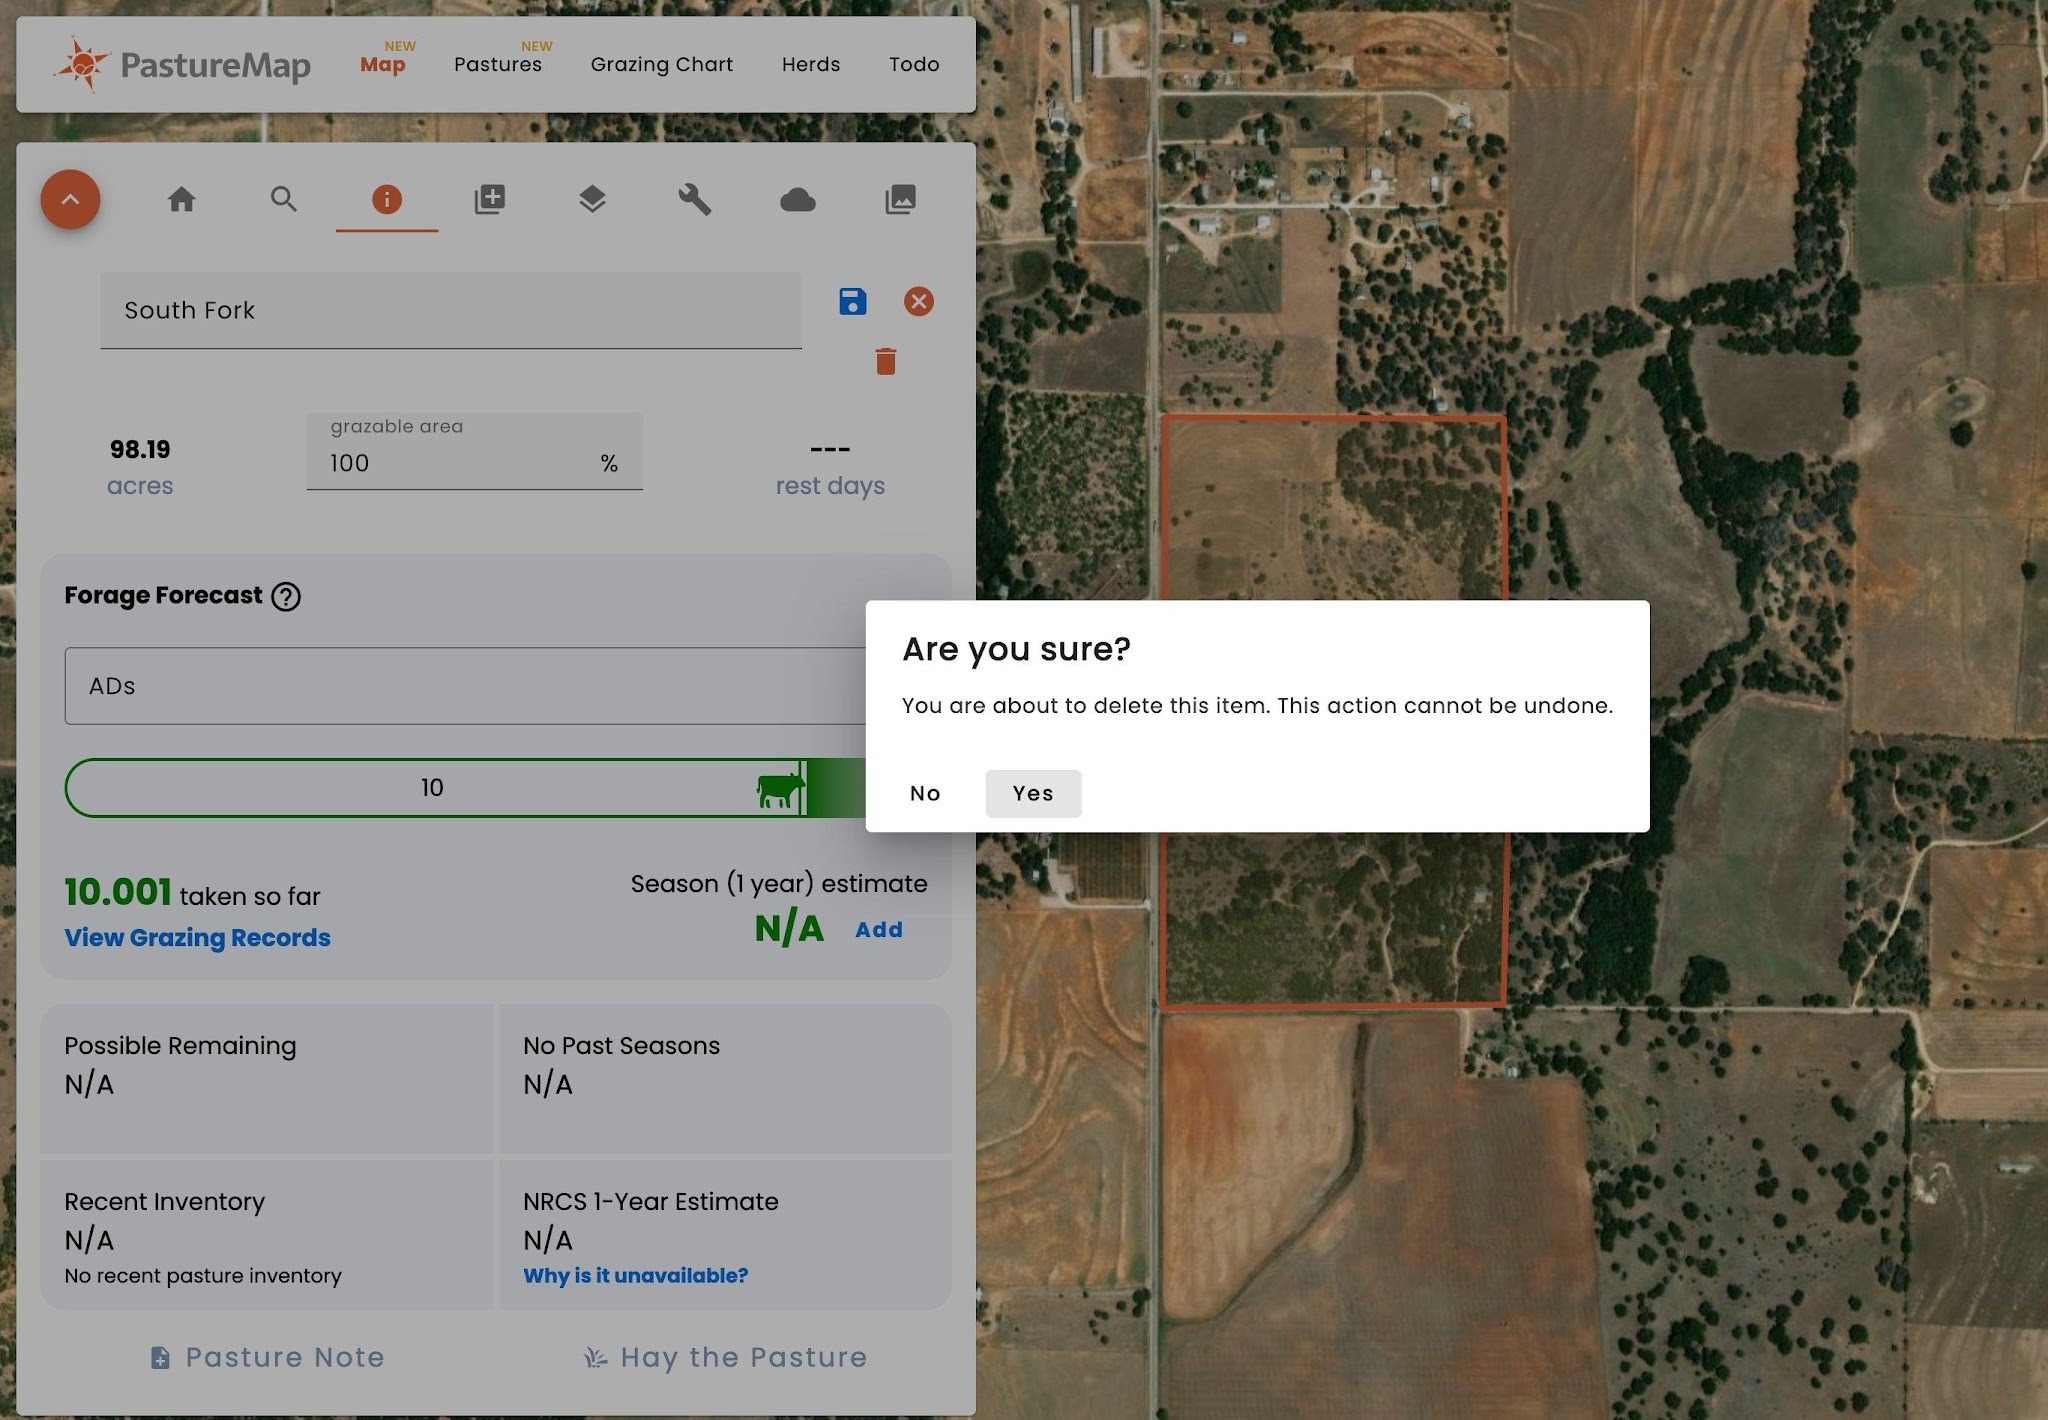Open View Grazing Records link
Image resolution: width=2048 pixels, height=1420 pixels.
197,938
